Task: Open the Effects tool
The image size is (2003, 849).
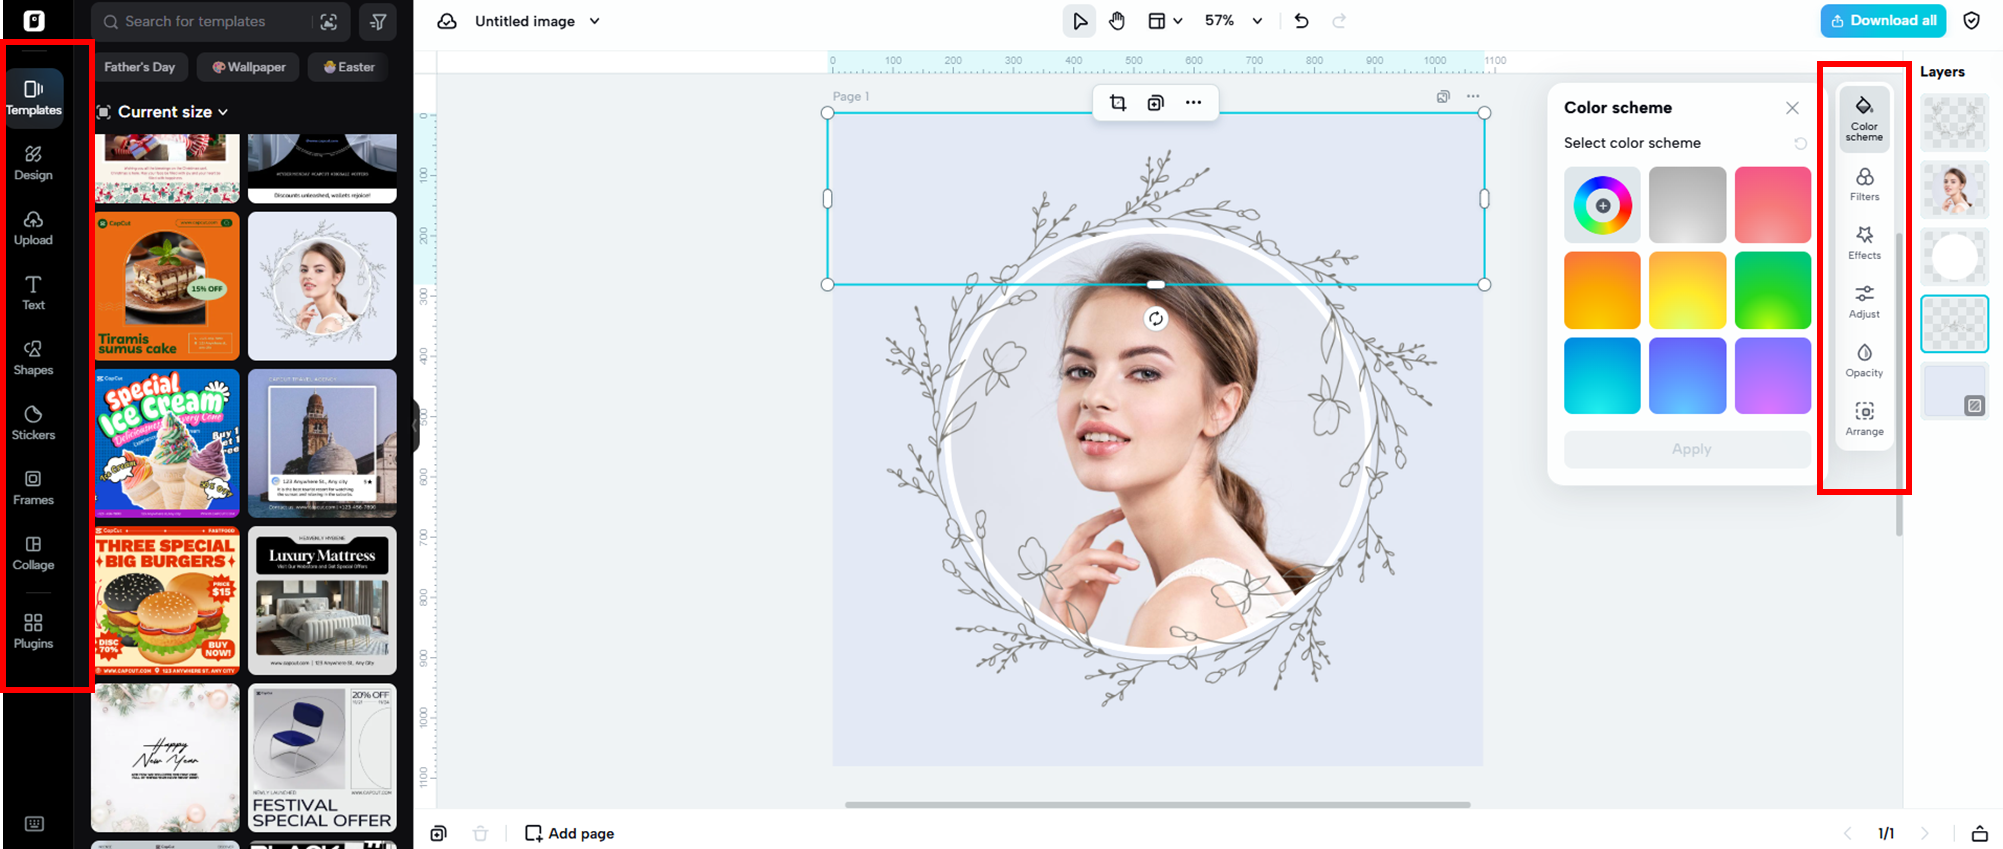Action: click(x=1864, y=243)
